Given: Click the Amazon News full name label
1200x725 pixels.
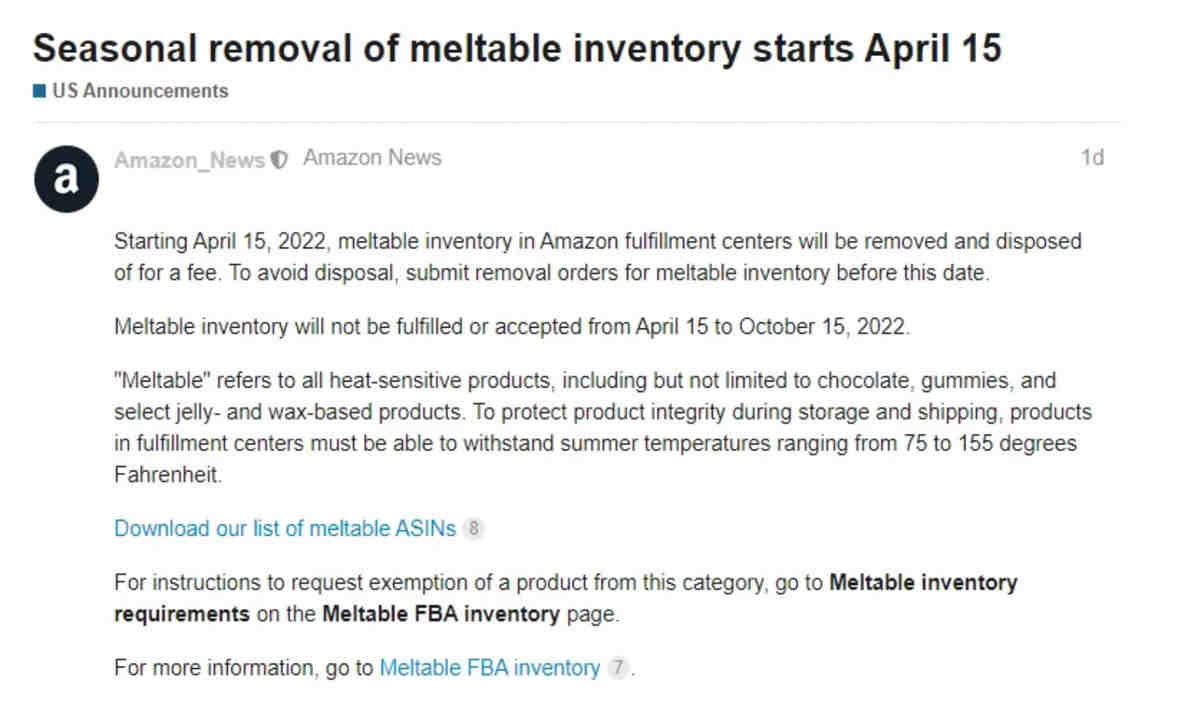Looking at the screenshot, I should tap(372, 157).
